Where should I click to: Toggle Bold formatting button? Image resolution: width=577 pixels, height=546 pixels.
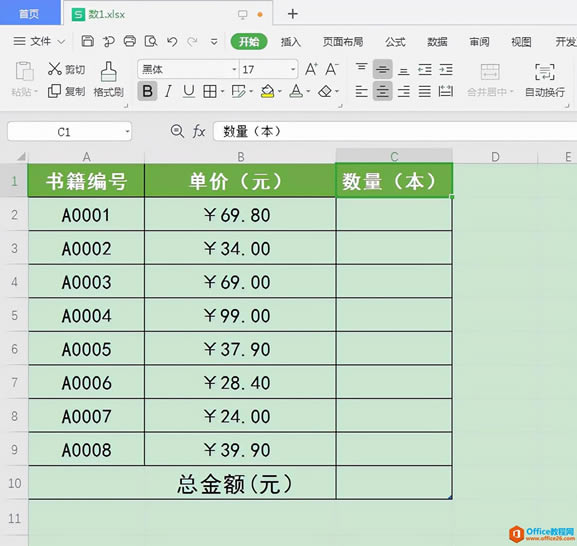[147, 91]
